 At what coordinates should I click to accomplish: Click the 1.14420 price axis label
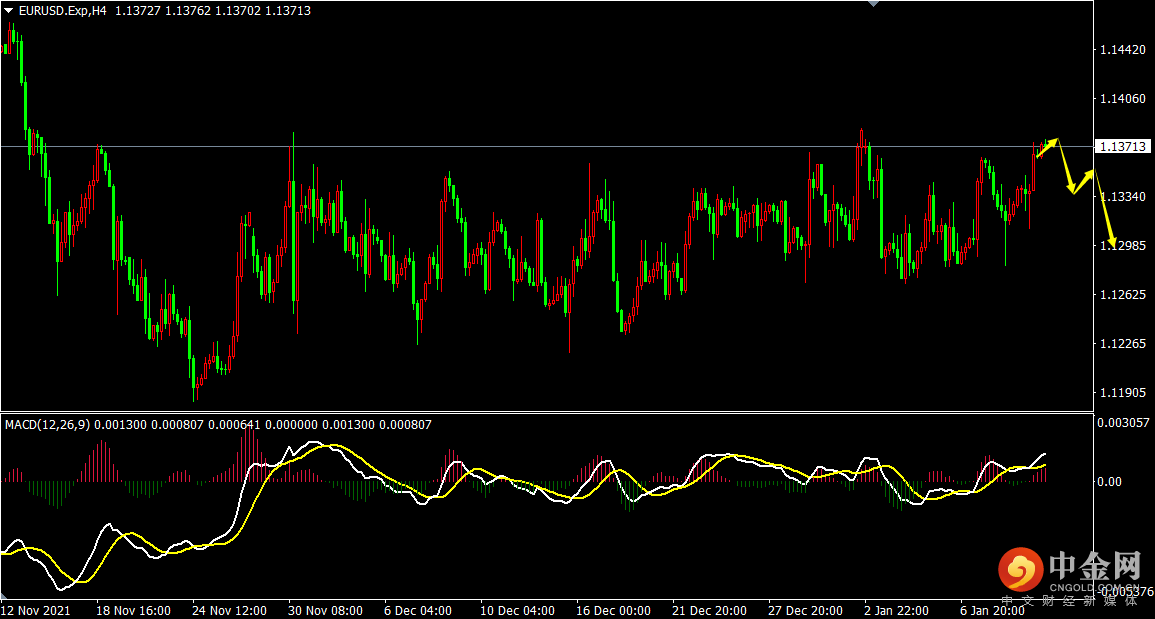(1121, 50)
